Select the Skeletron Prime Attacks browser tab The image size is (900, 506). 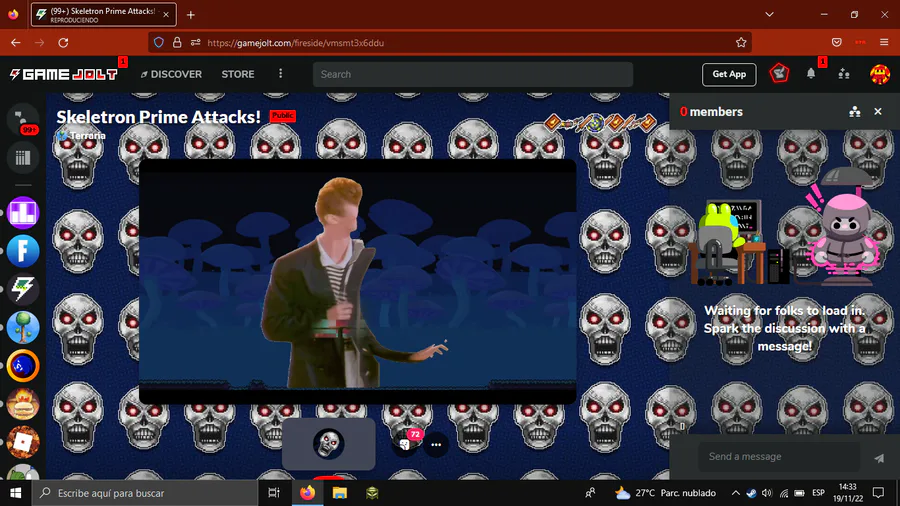tap(103, 15)
